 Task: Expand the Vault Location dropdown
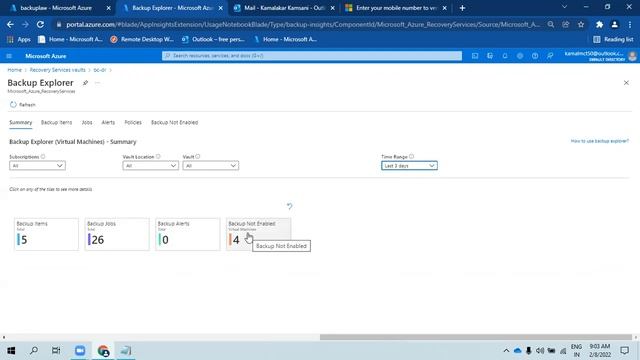click(150, 166)
